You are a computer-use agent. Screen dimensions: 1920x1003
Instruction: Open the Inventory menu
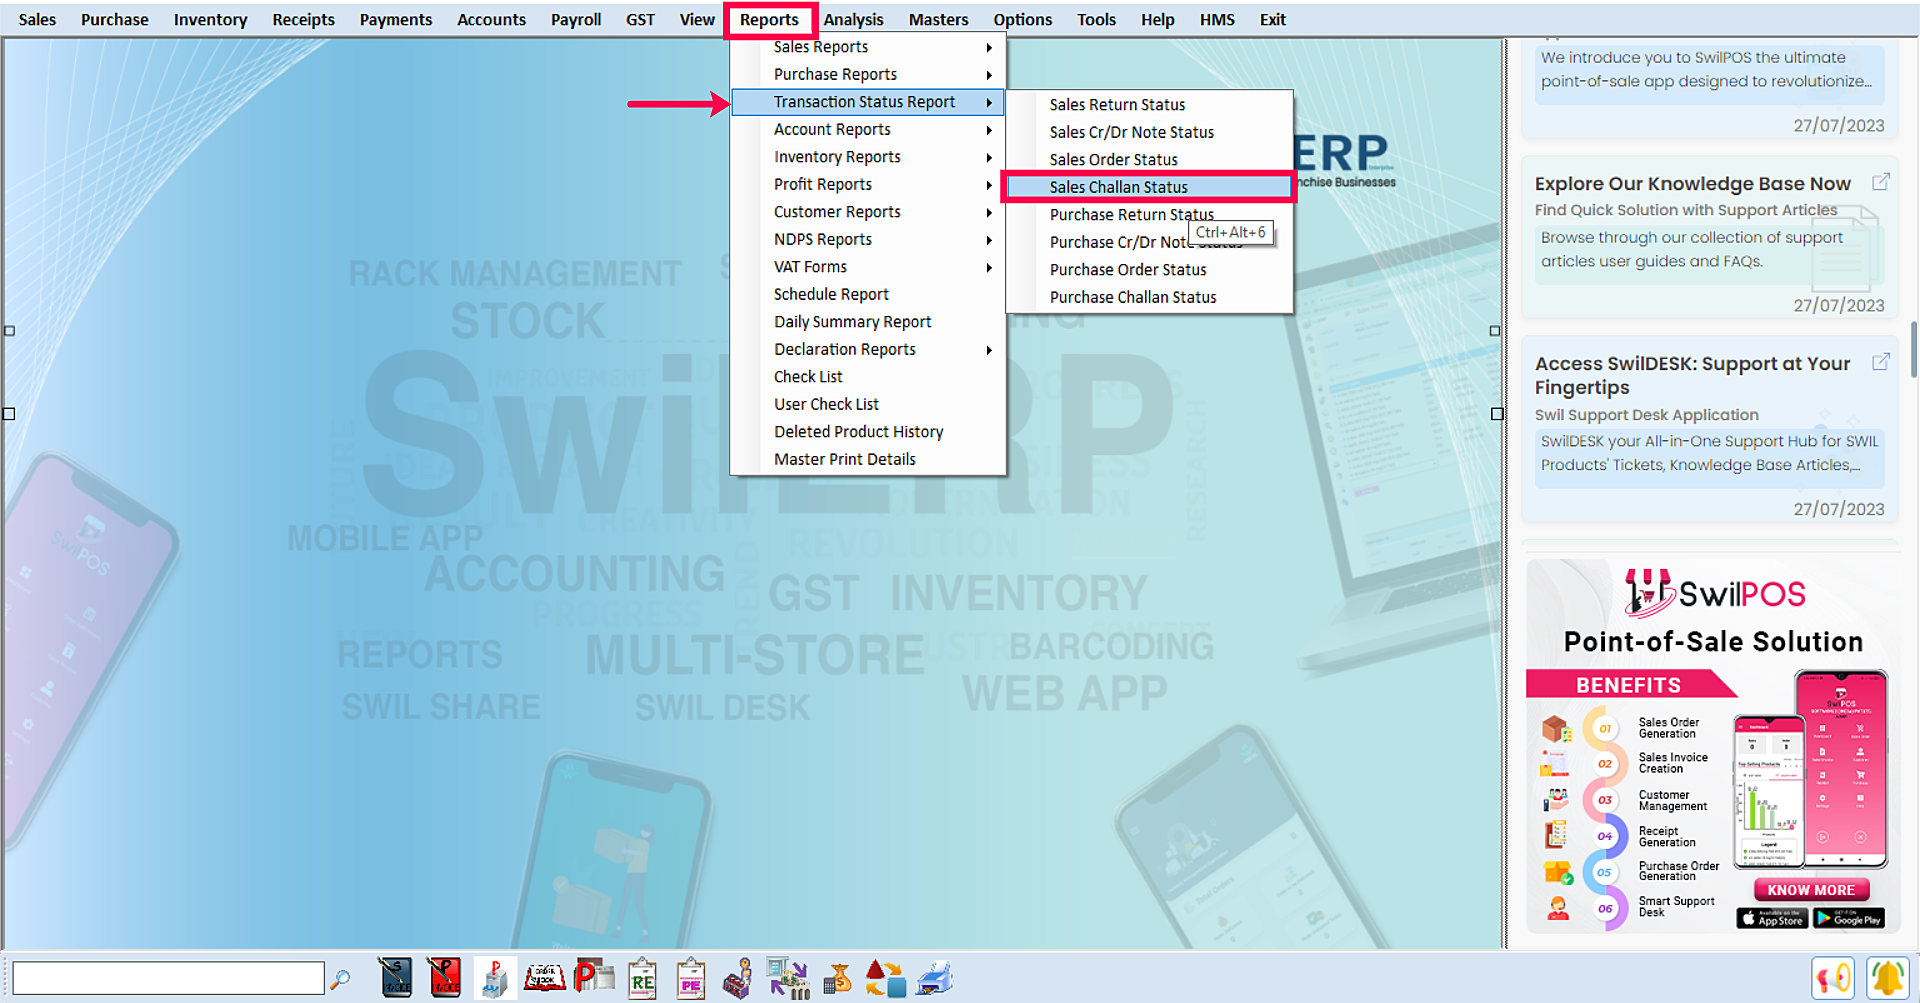(210, 19)
